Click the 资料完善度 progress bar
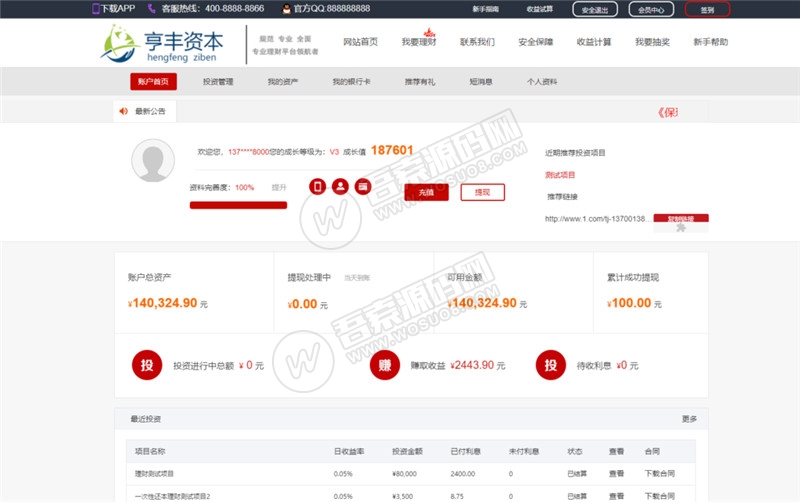 click(x=238, y=205)
